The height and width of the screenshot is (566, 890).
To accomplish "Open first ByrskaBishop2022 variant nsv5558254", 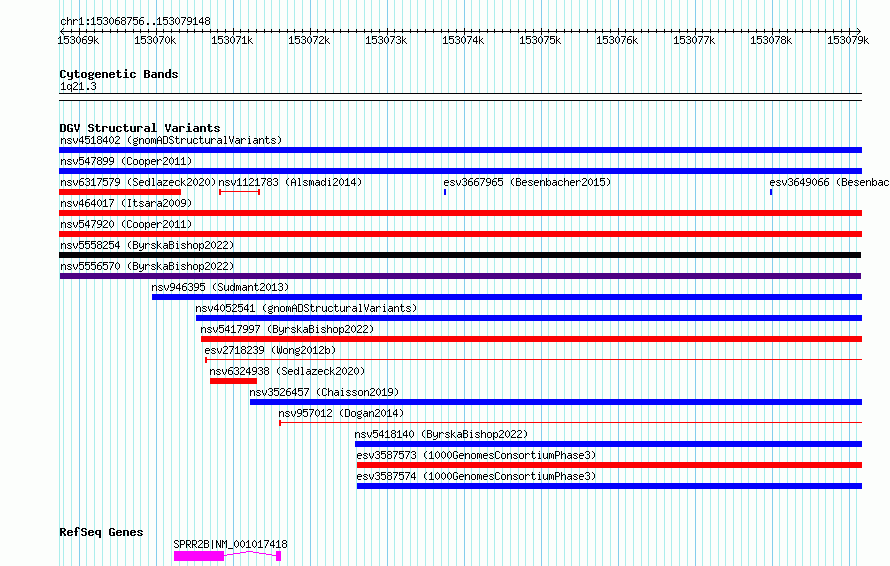I will pyautogui.click(x=147, y=245).
